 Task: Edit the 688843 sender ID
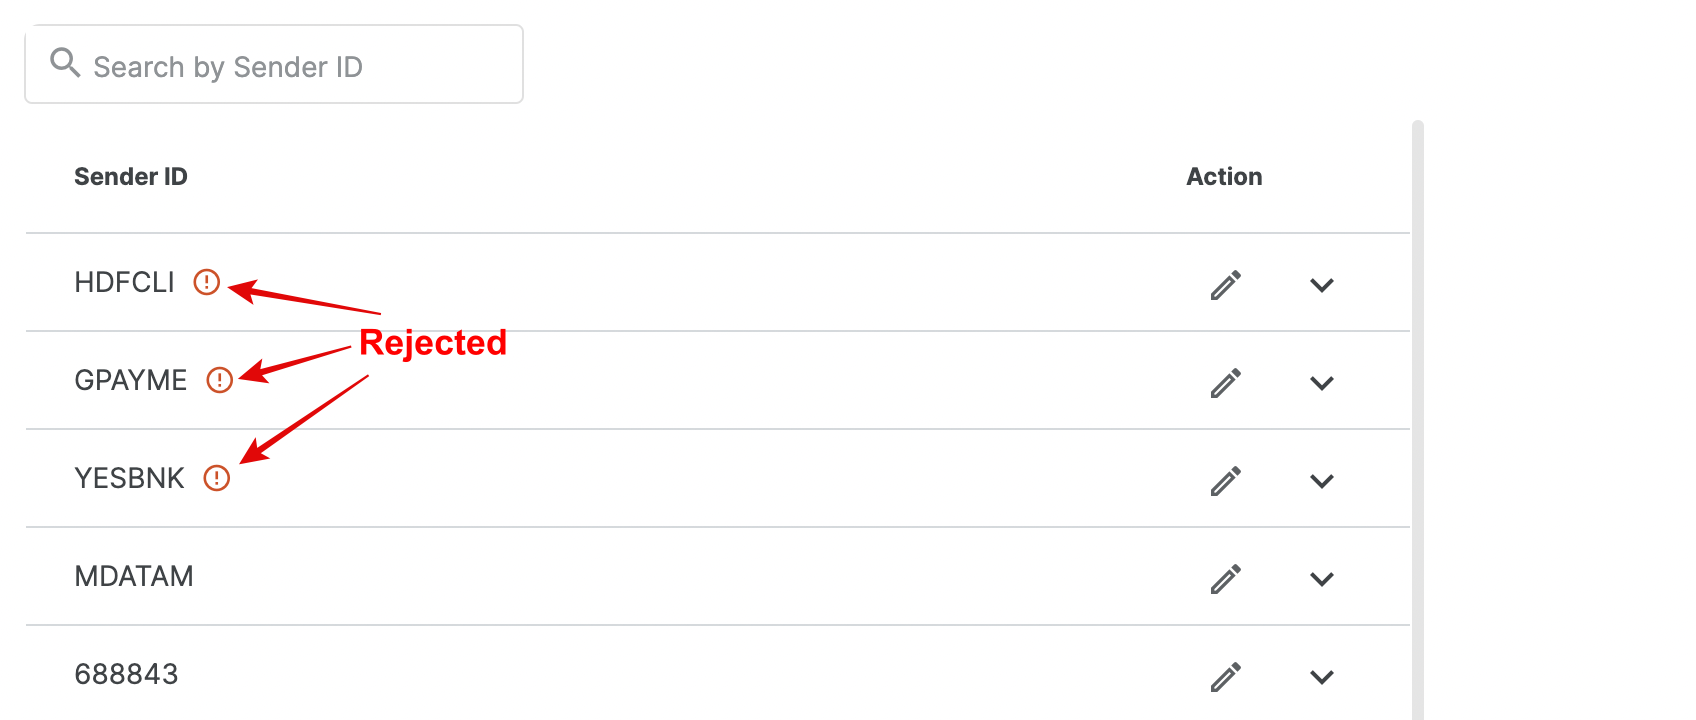[1226, 677]
